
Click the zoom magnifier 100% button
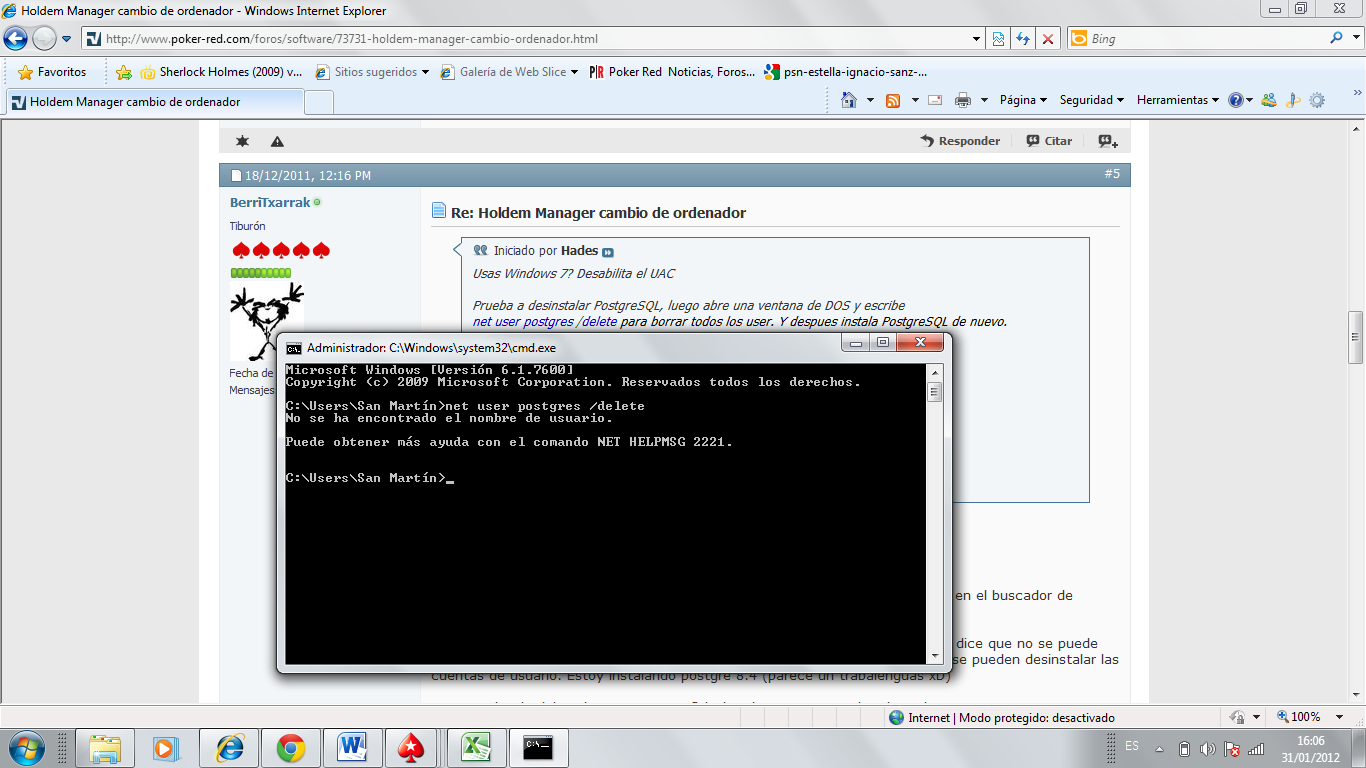1299,717
